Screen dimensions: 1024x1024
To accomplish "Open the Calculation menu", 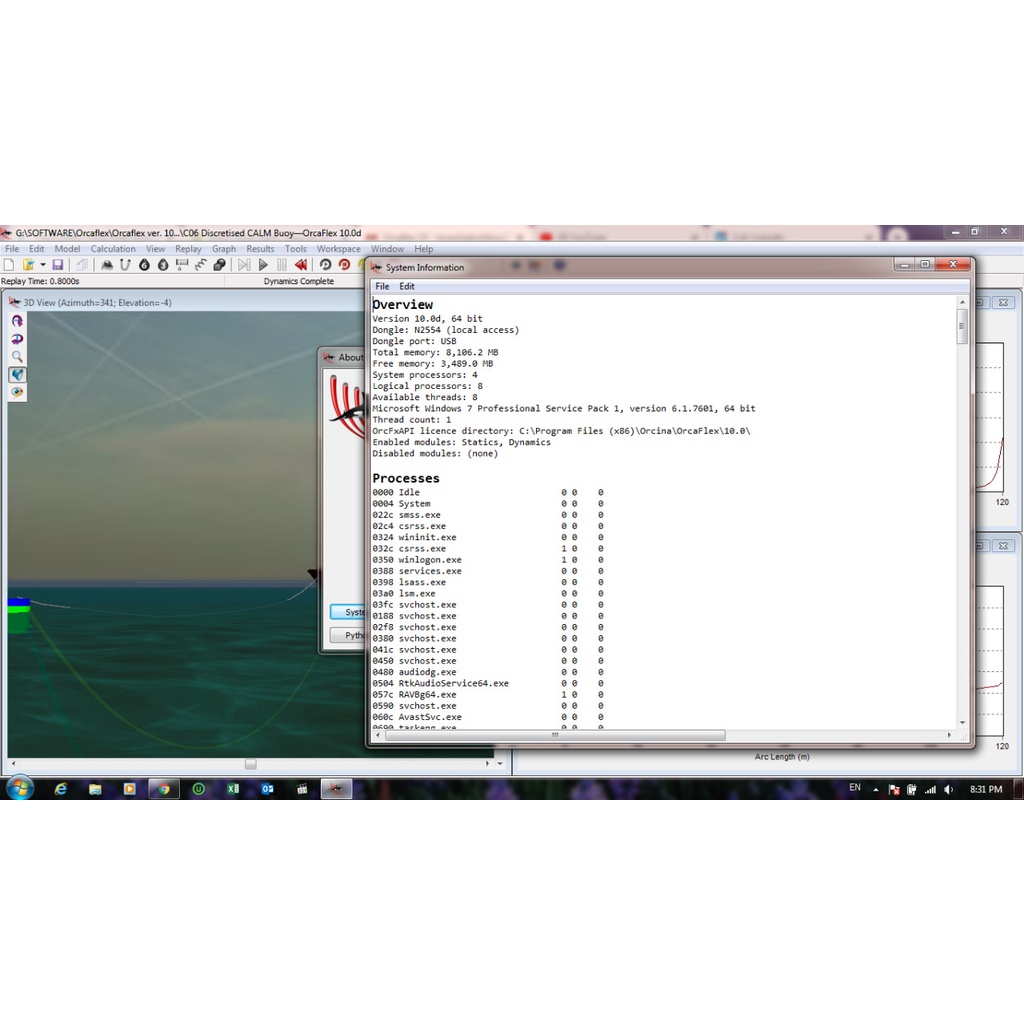I will click(113, 249).
